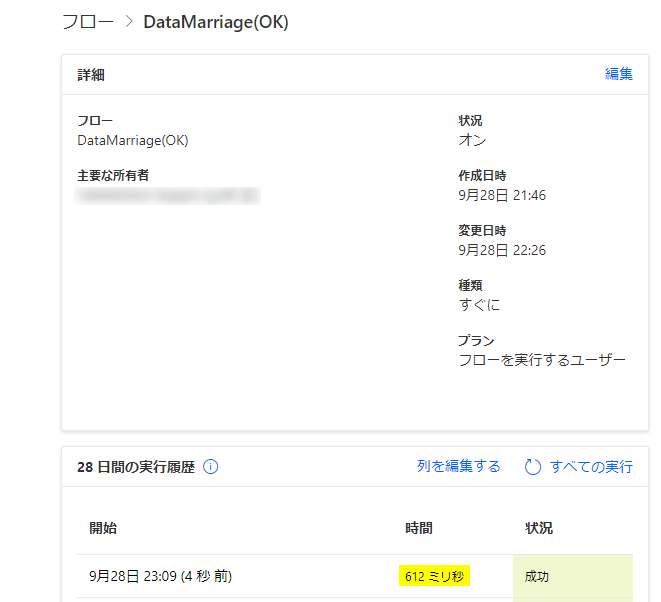The image size is (661, 602).
Task: Click the blurred 主要な所有者 value
Action: [167, 196]
